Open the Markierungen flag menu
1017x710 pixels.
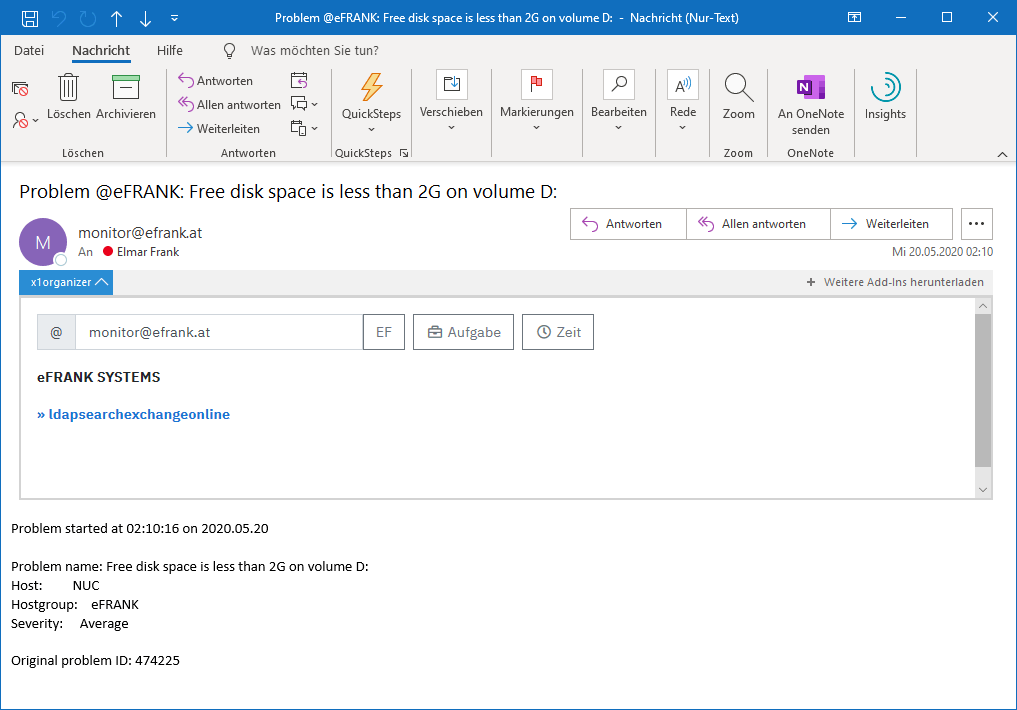[537, 101]
